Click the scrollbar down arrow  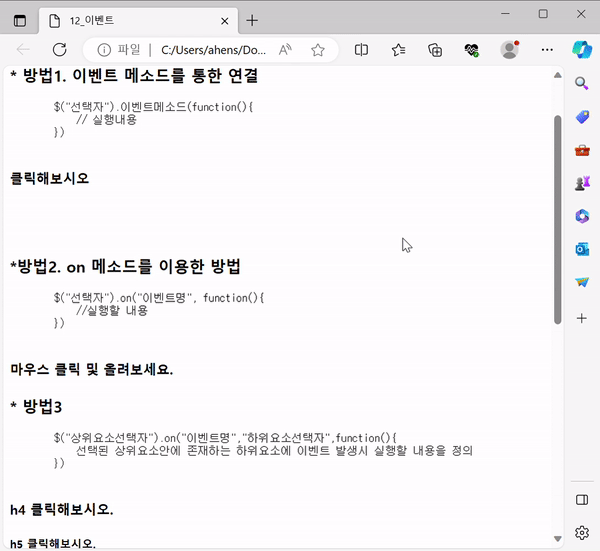(558, 539)
